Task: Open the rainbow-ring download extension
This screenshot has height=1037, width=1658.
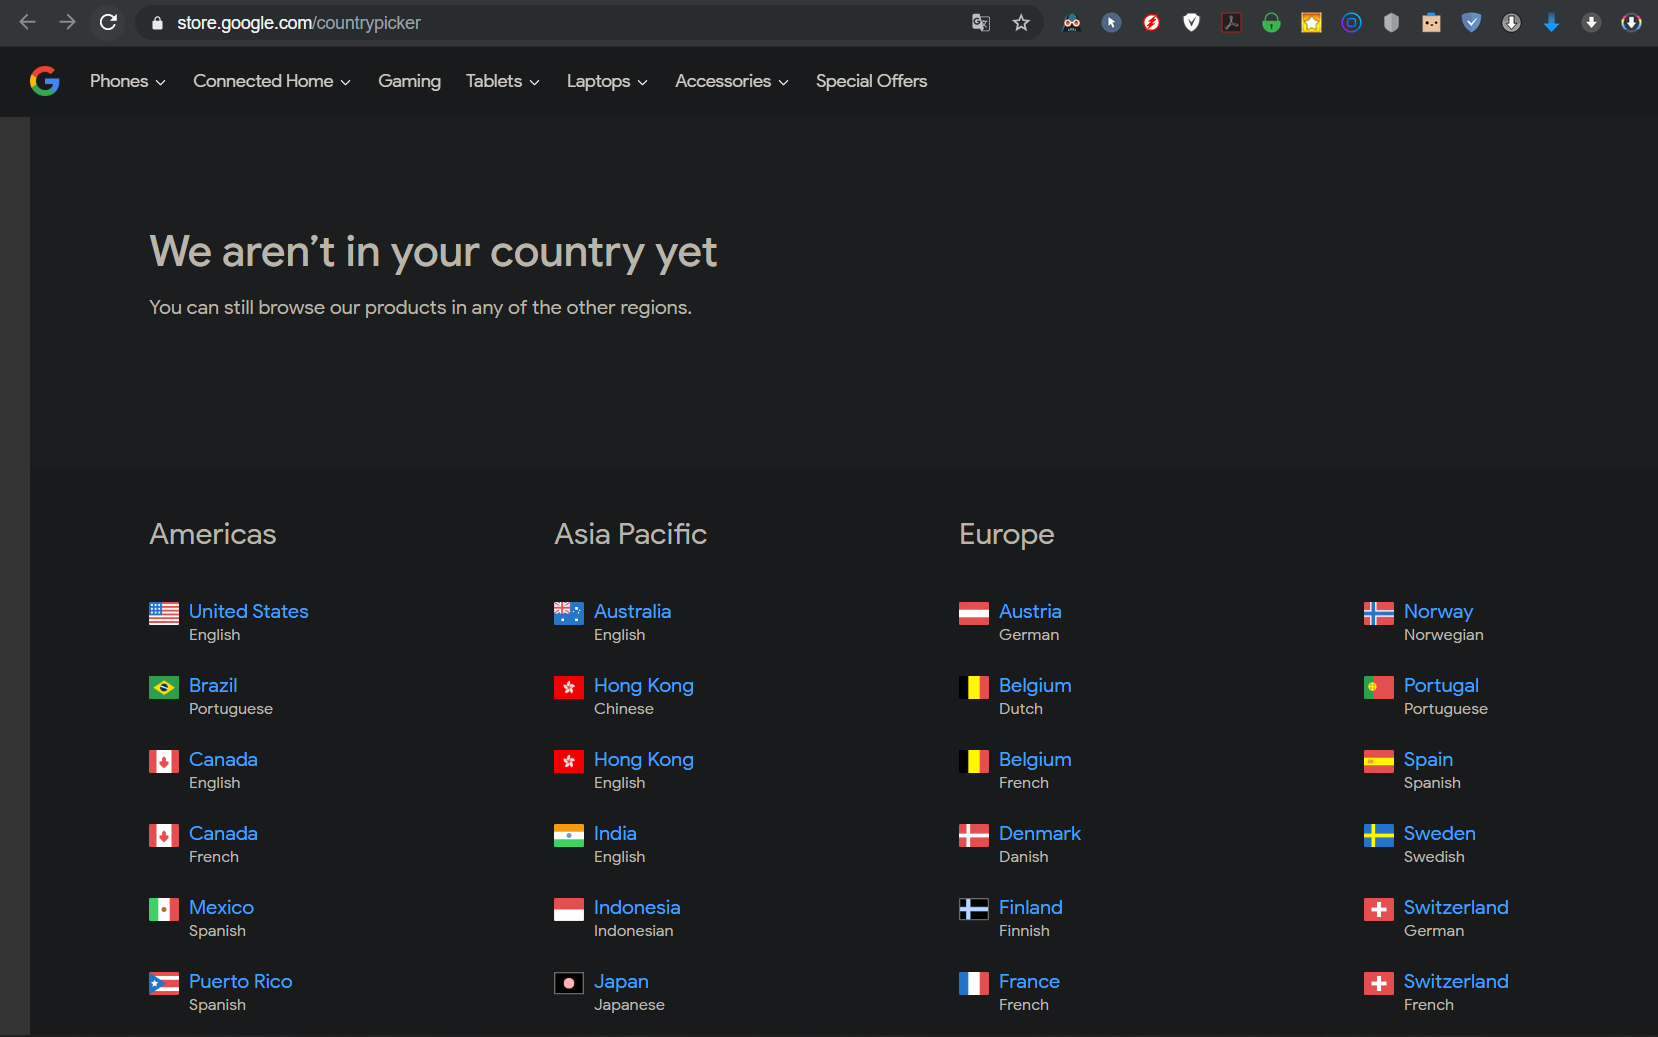Action: 1631,23
